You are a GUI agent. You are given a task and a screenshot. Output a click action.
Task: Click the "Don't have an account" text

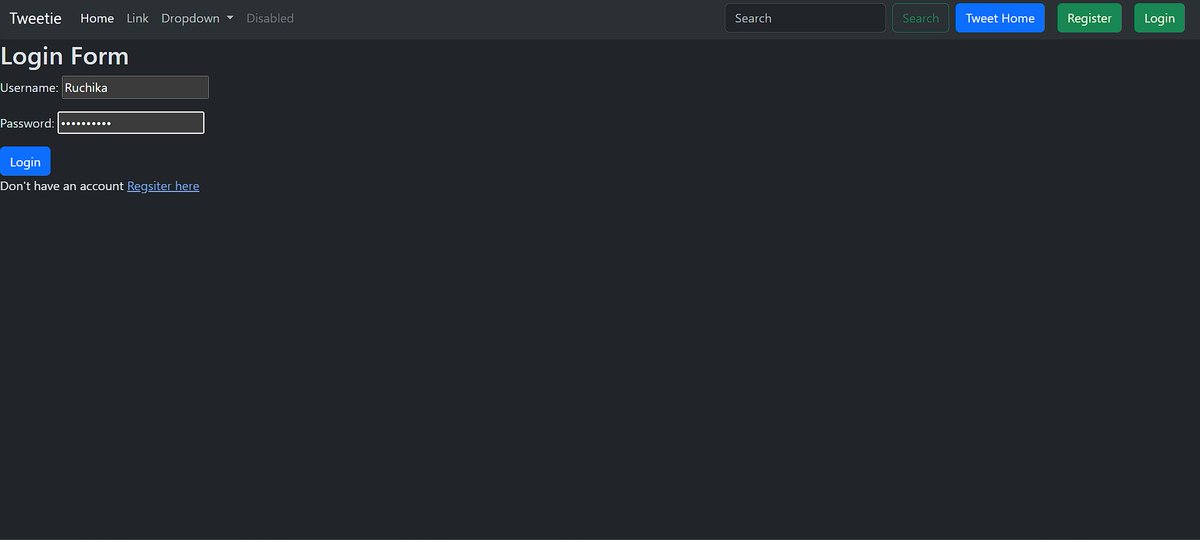[62, 186]
